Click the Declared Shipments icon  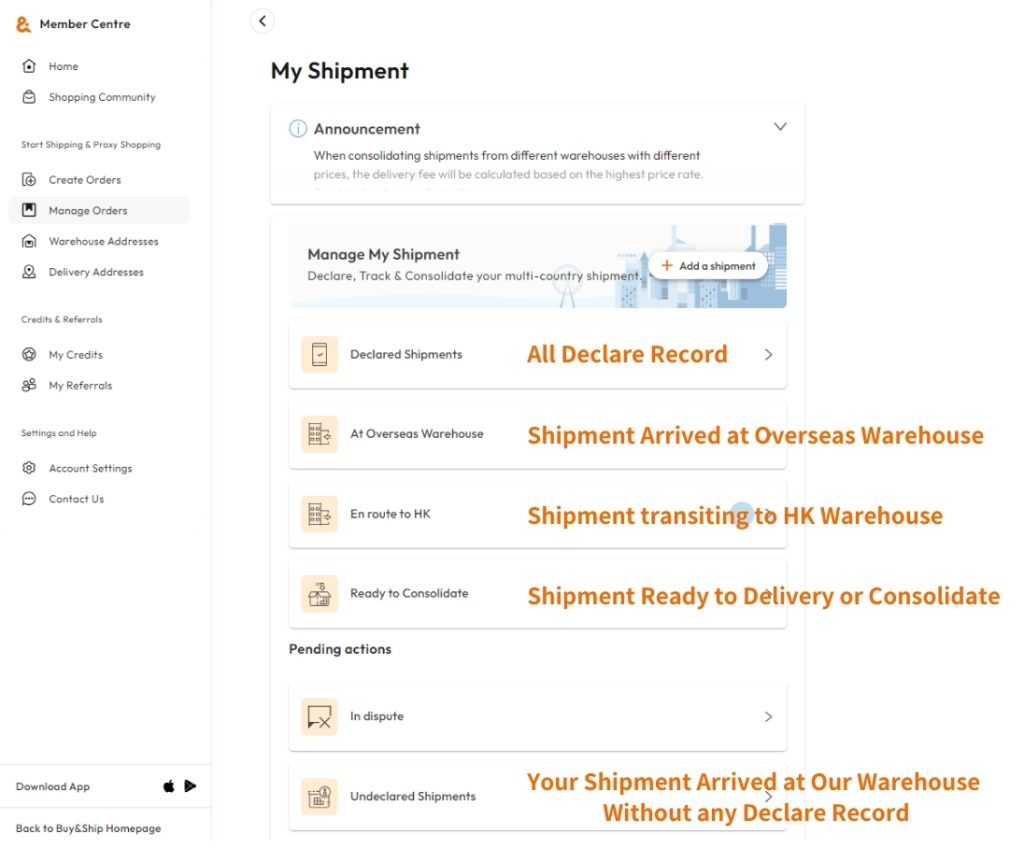tap(319, 355)
